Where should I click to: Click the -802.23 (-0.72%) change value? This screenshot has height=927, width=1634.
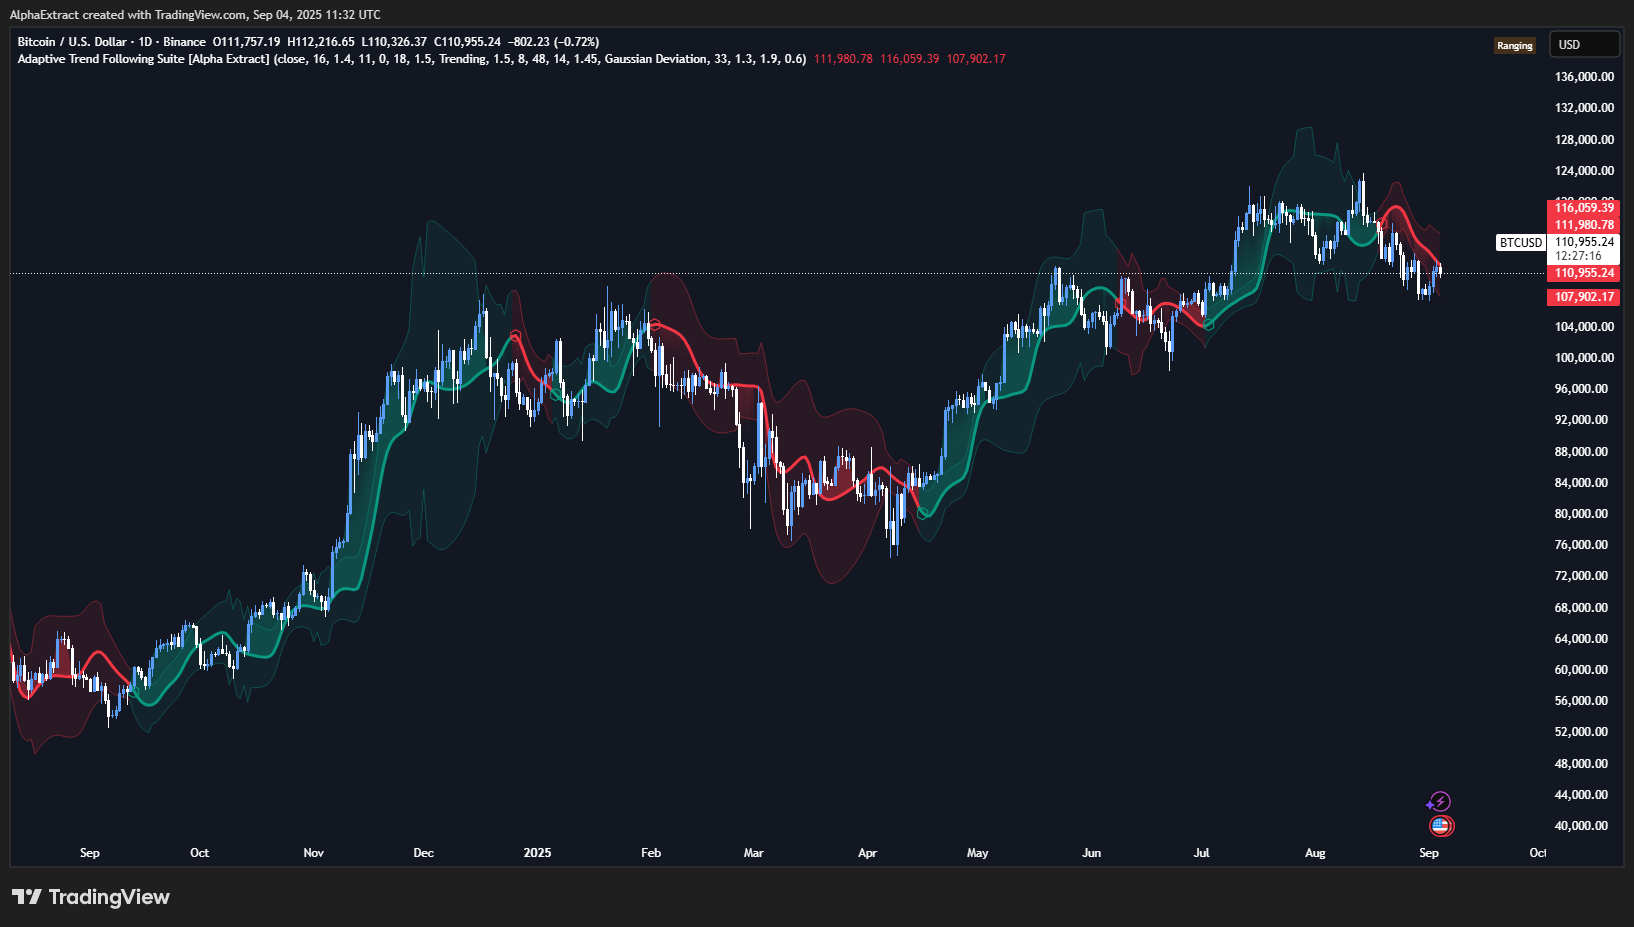tap(554, 42)
